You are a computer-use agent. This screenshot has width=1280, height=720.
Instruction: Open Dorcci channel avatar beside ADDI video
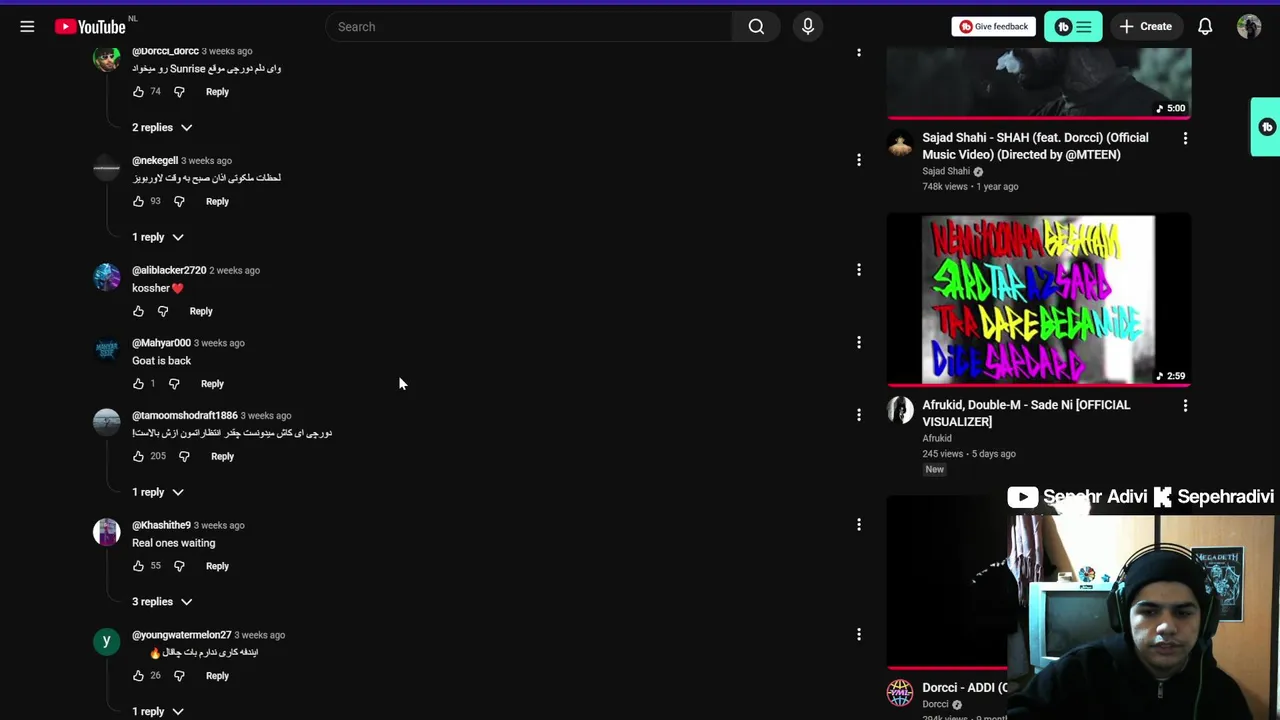(x=900, y=693)
